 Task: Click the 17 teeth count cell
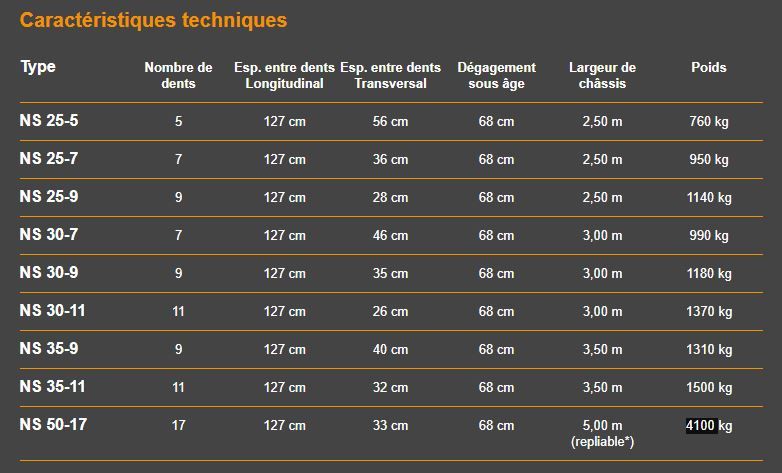(178, 426)
